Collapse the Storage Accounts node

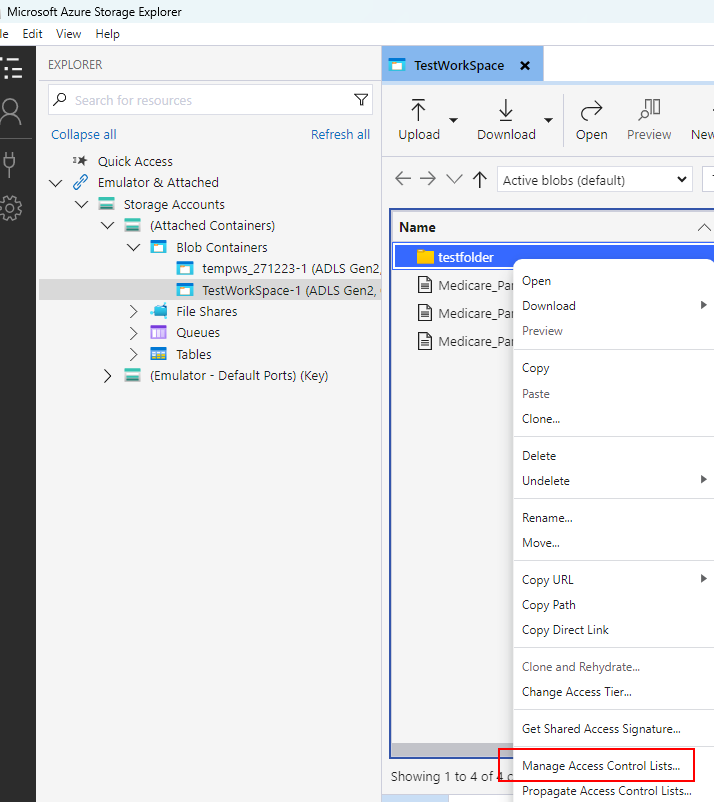tap(81, 204)
